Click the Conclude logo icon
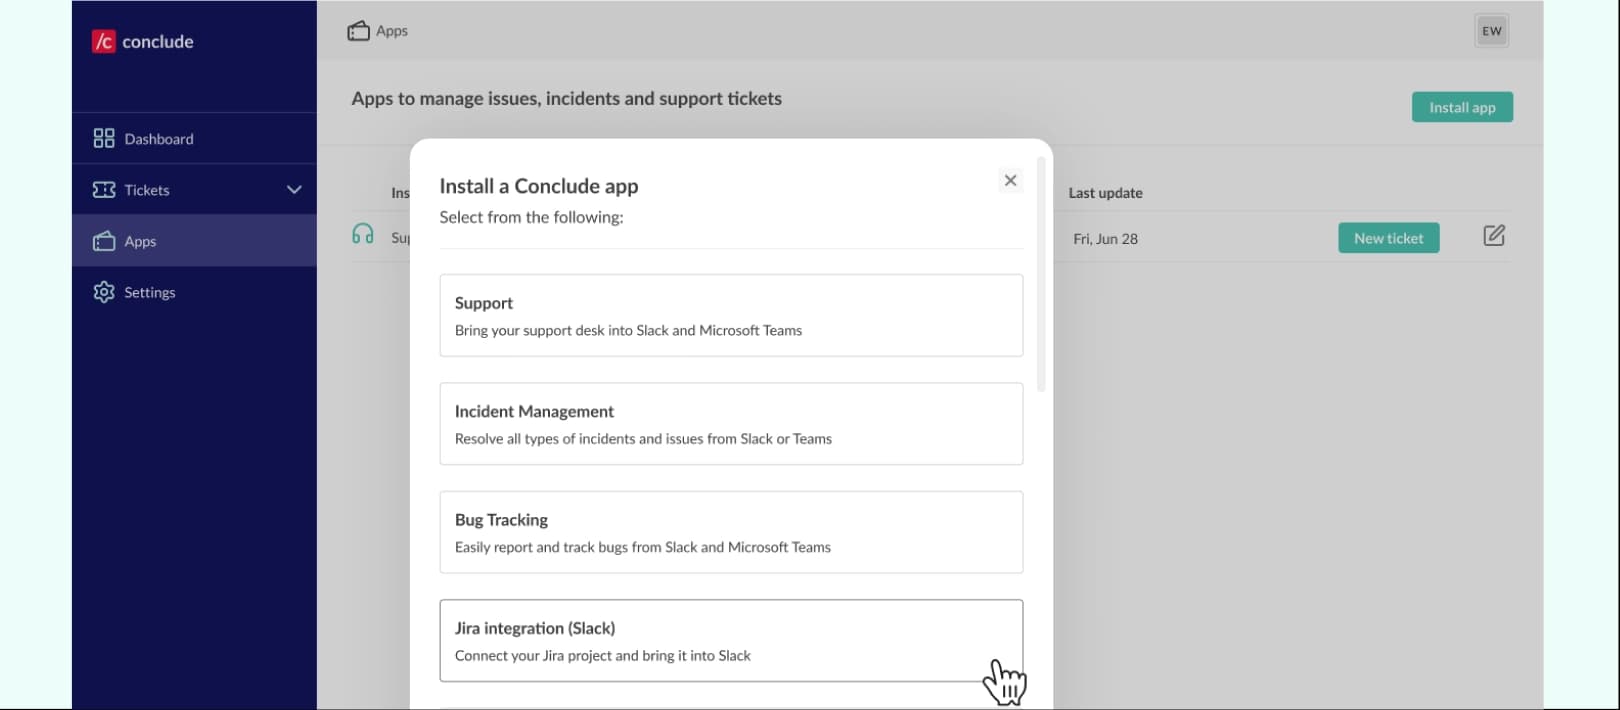The height and width of the screenshot is (710, 1620). click(103, 41)
